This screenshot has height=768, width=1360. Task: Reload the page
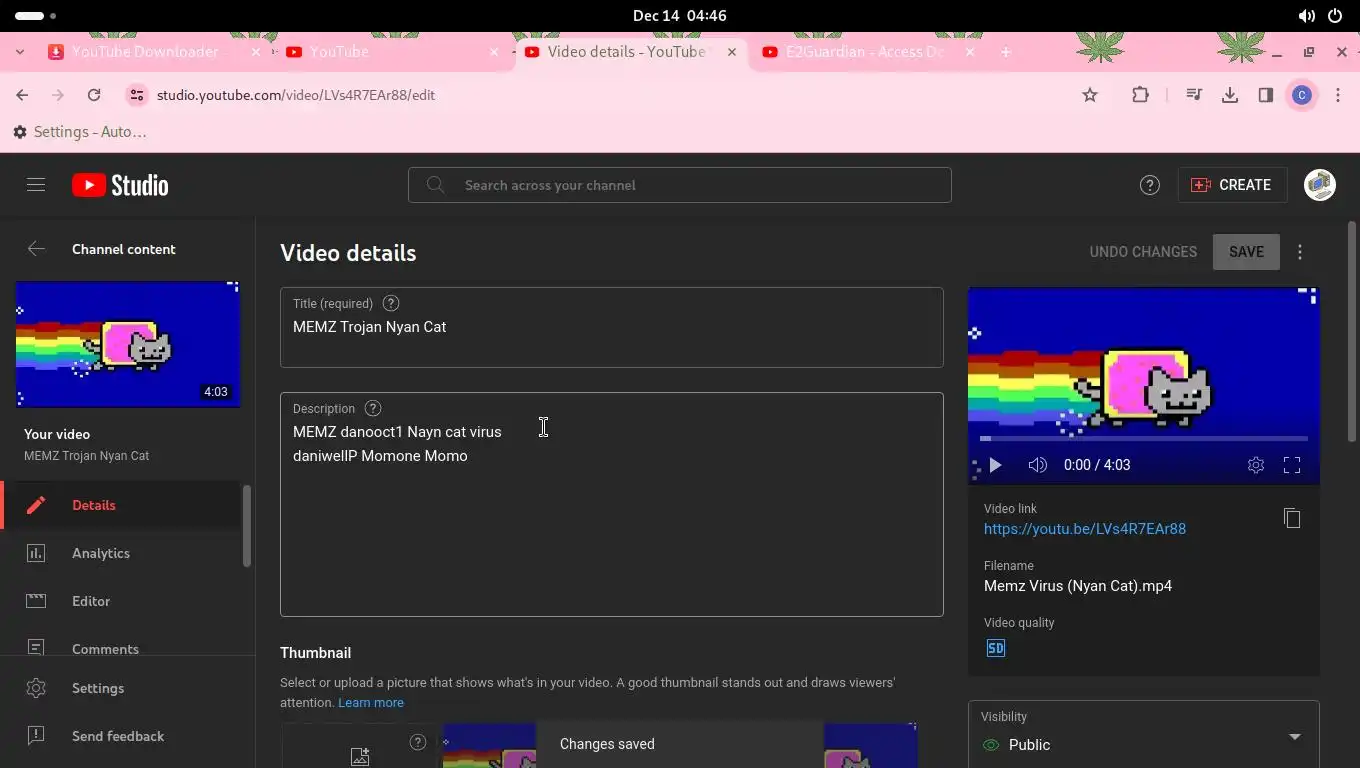coord(94,95)
